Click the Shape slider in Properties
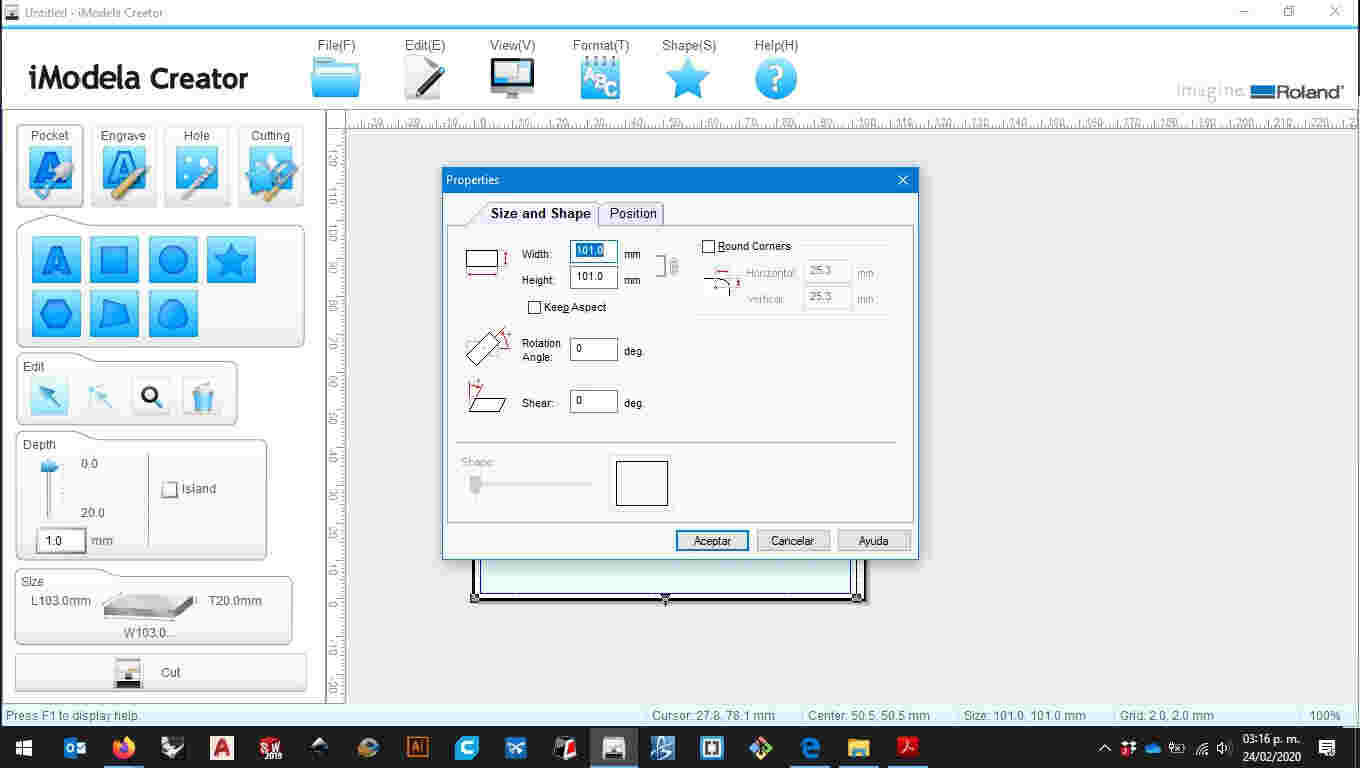This screenshot has width=1360, height=768. click(476, 484)
